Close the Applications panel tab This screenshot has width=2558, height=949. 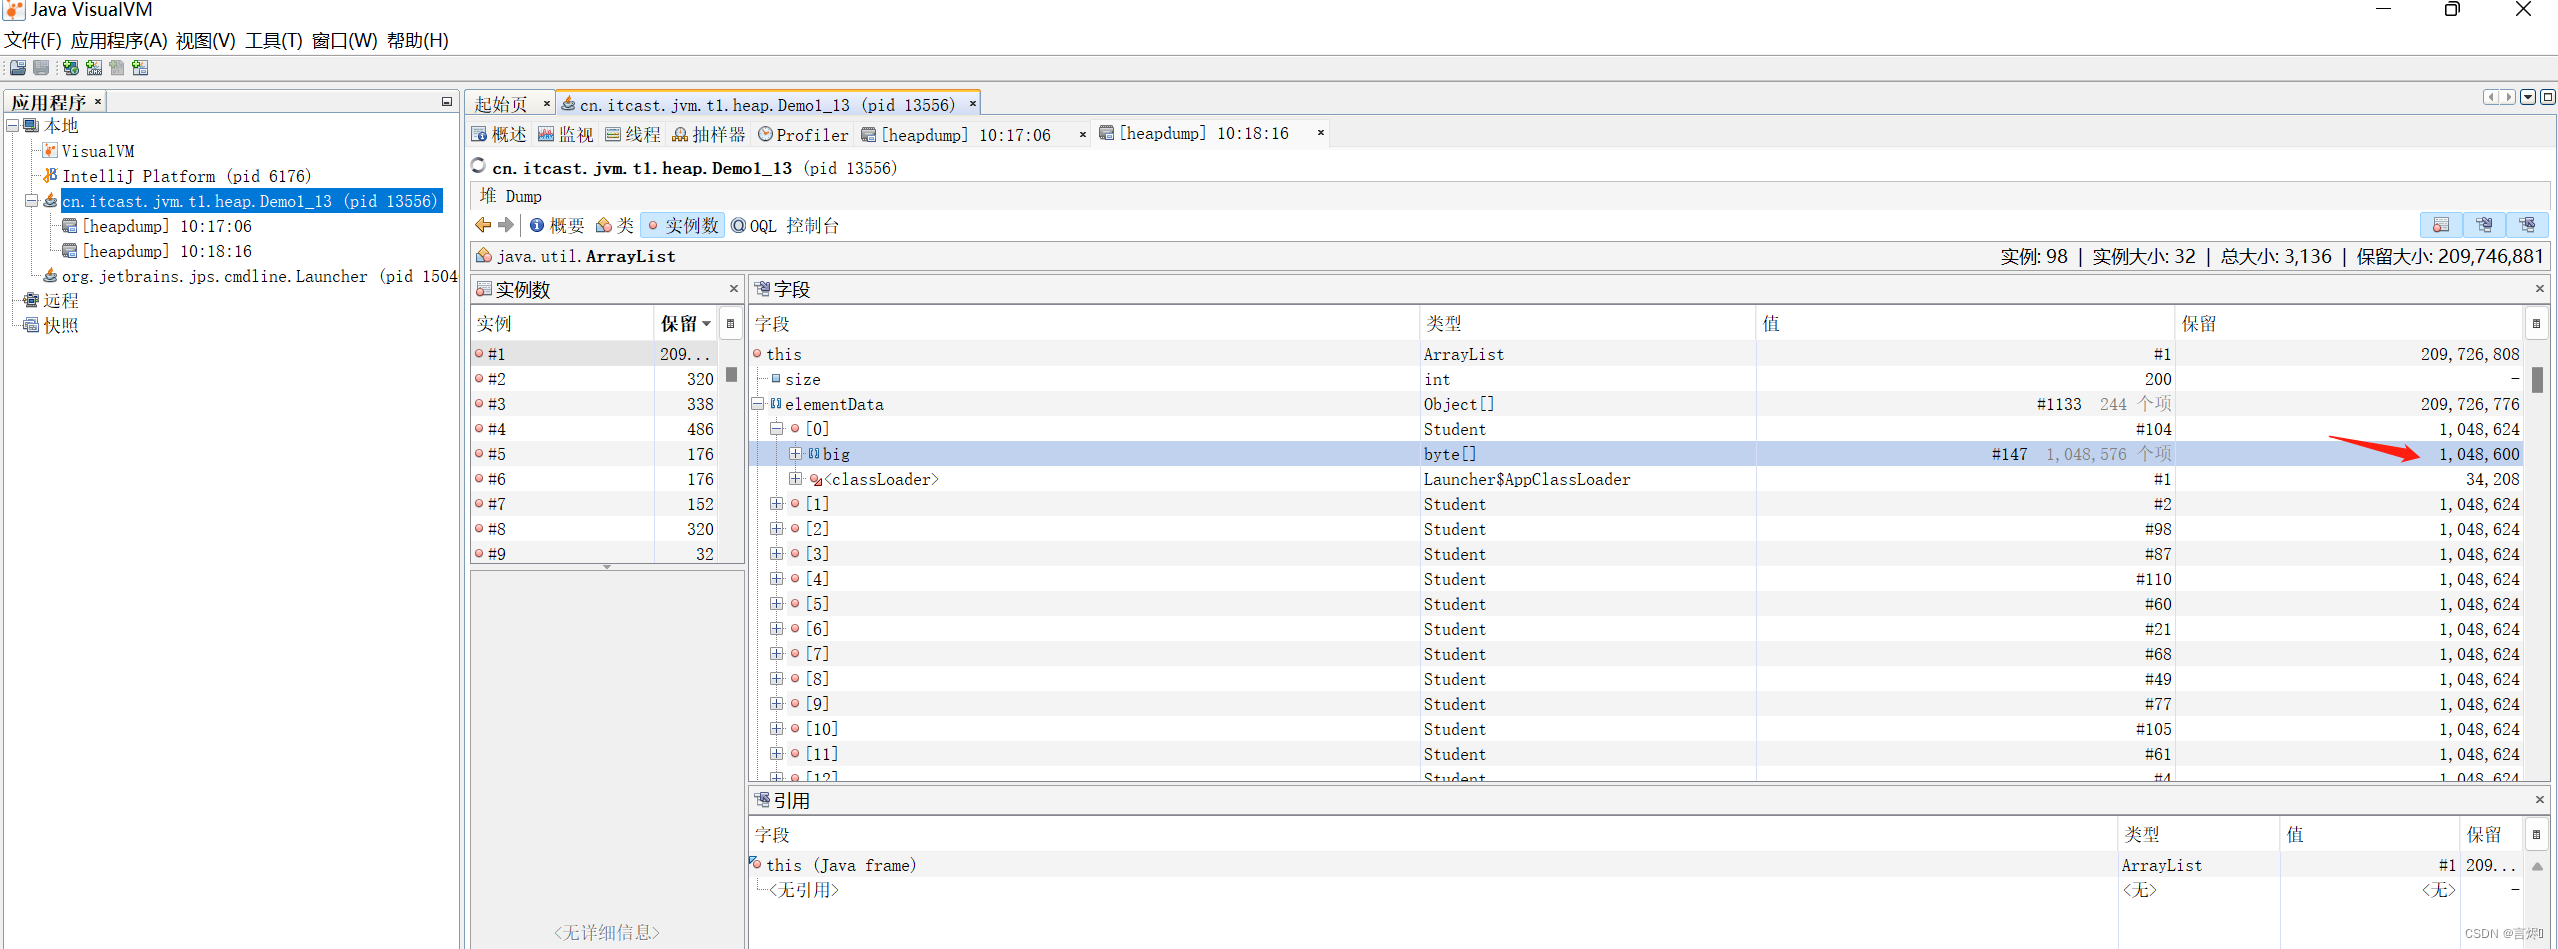click(98, 102)
